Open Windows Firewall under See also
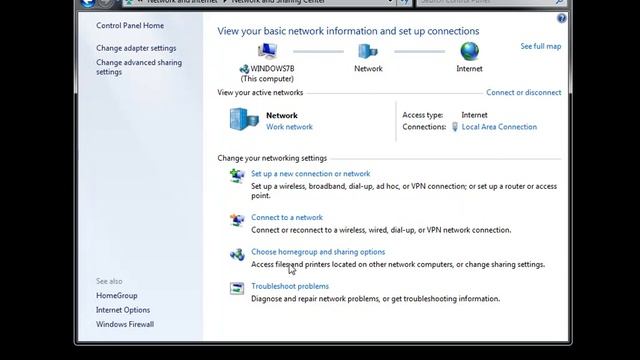The height and width of the screenshot is (360, 640). coord(125,324)
